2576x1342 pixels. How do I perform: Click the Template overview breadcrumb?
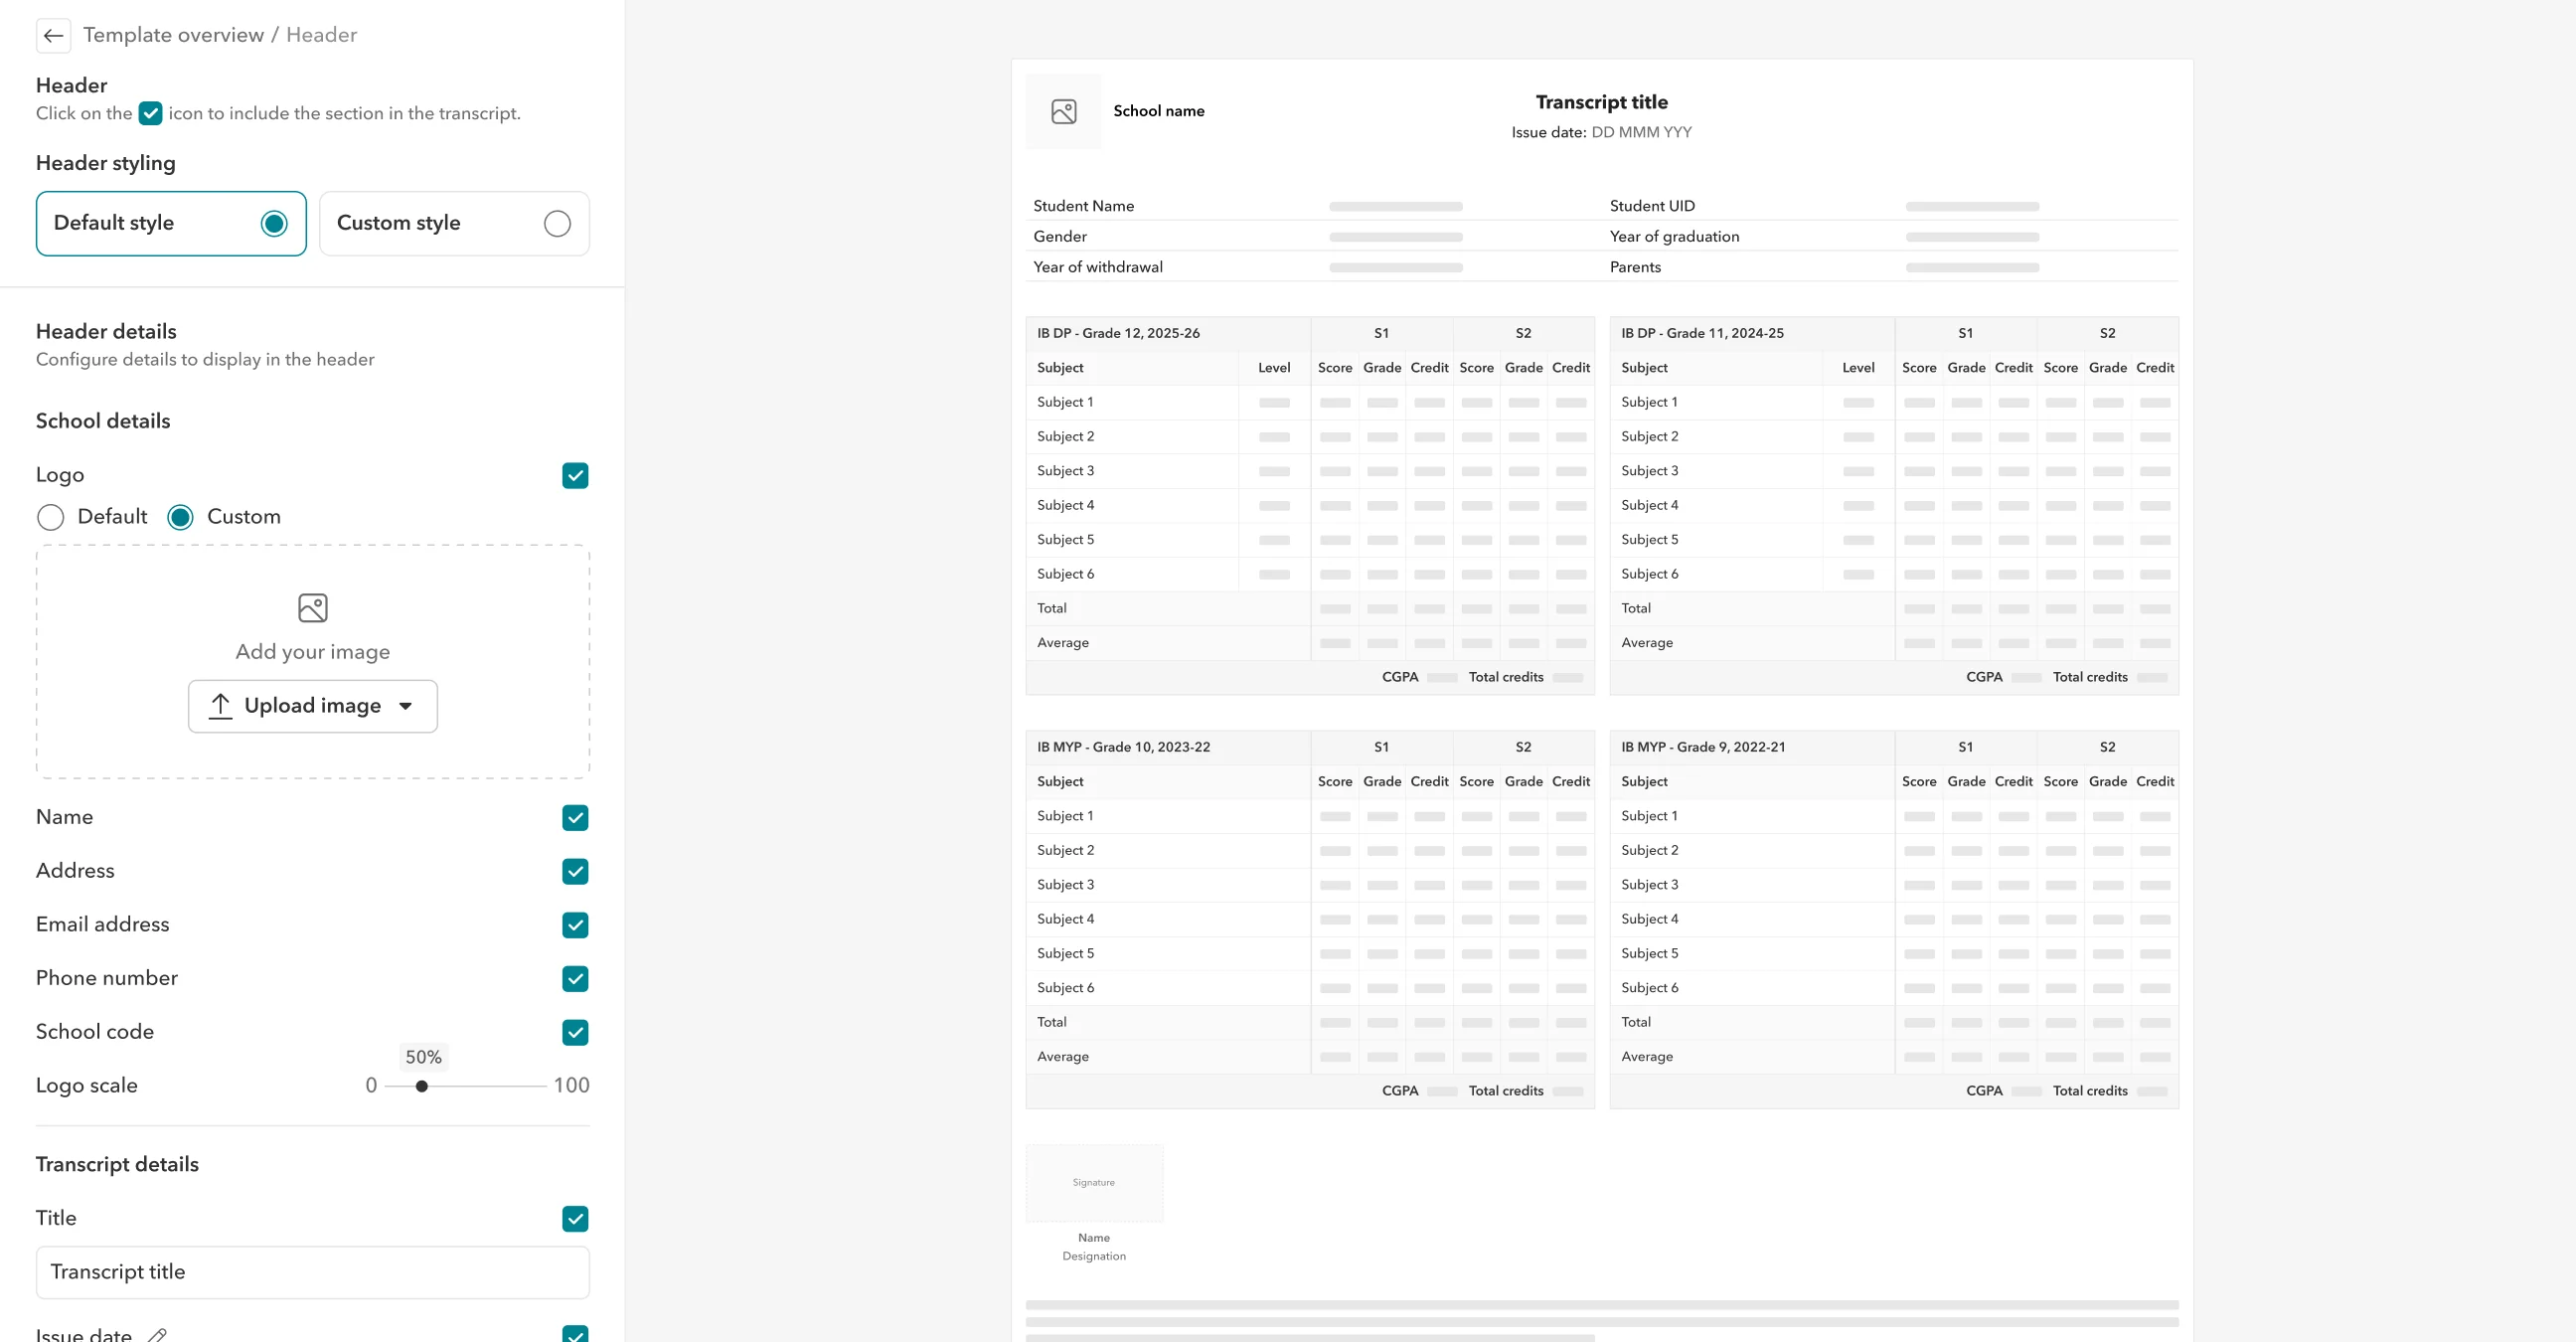(x=173, y=35)
